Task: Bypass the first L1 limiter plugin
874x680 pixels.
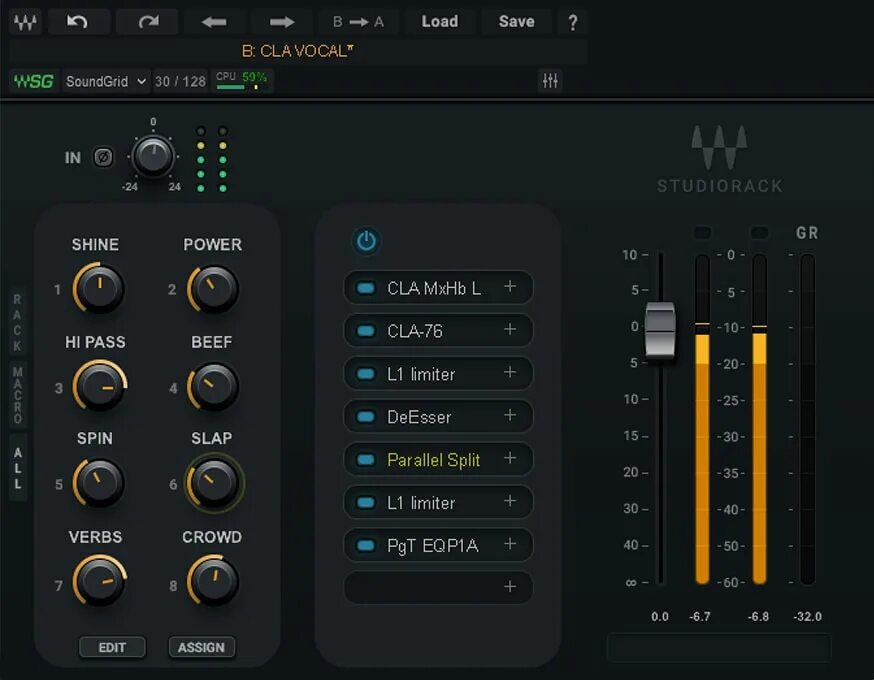Action: click(366, 374)
